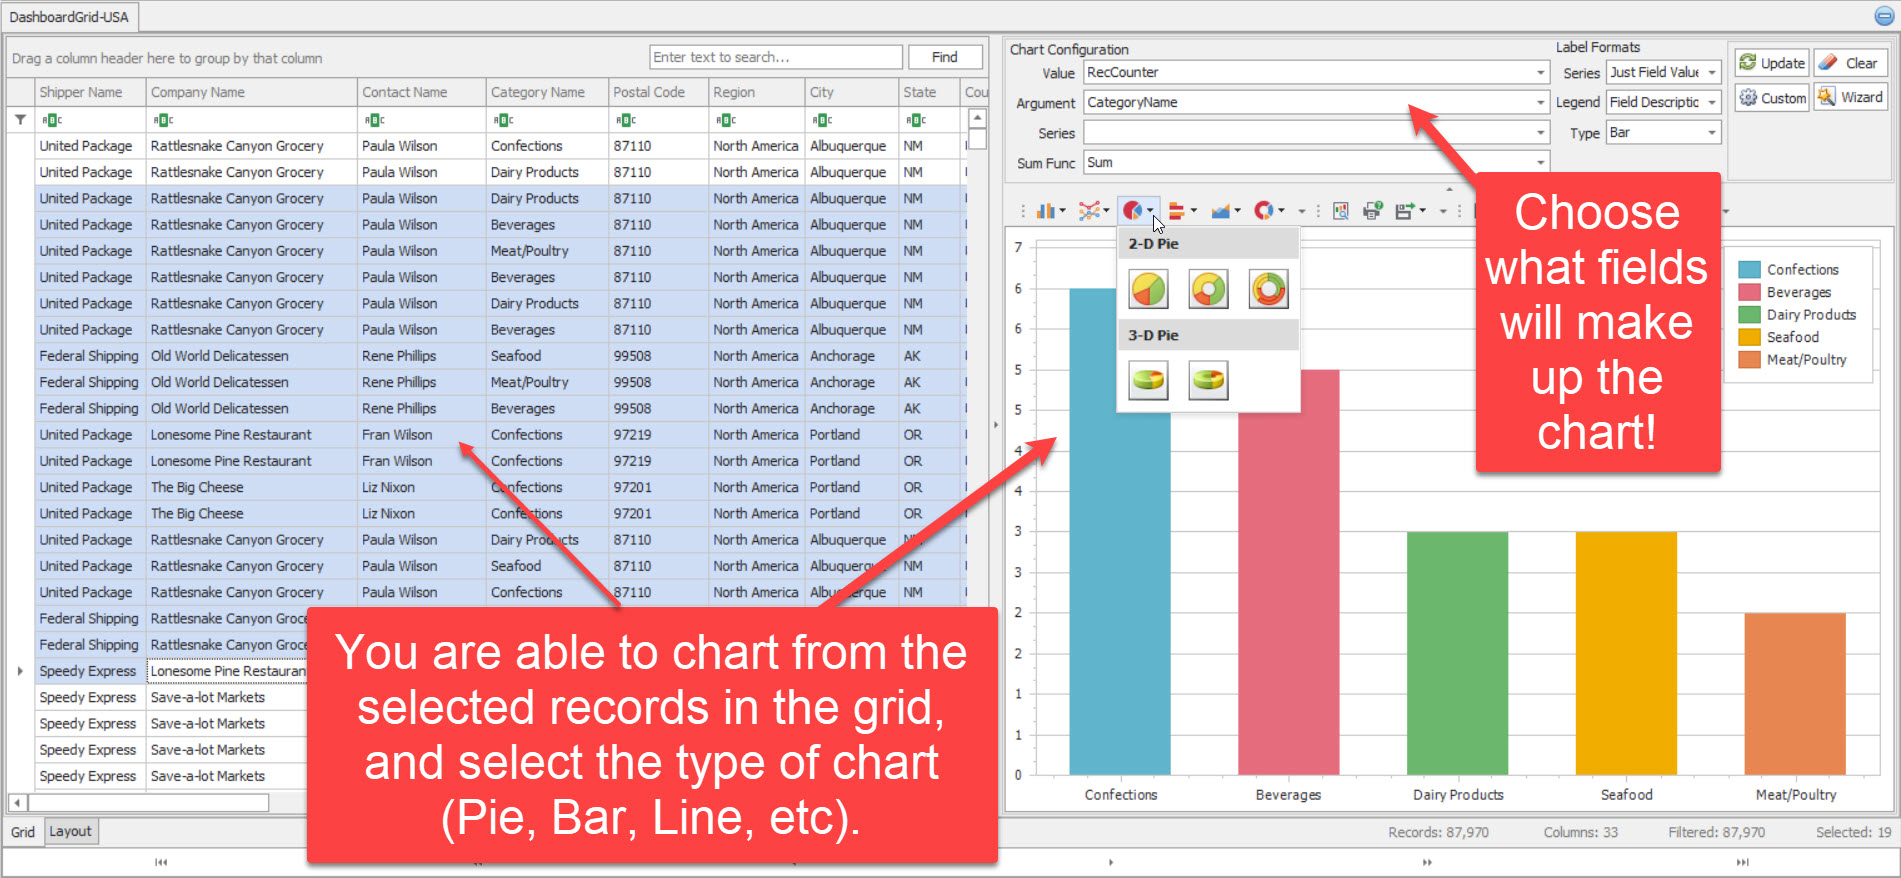Open the horizontal bar chart gallery

pos(1181,211)
